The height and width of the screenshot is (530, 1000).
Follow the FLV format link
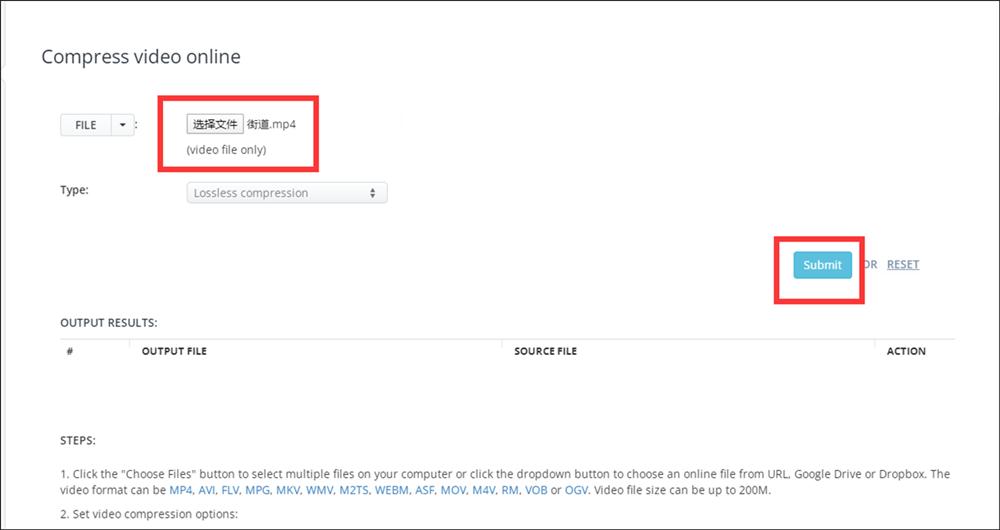point(232,490)
